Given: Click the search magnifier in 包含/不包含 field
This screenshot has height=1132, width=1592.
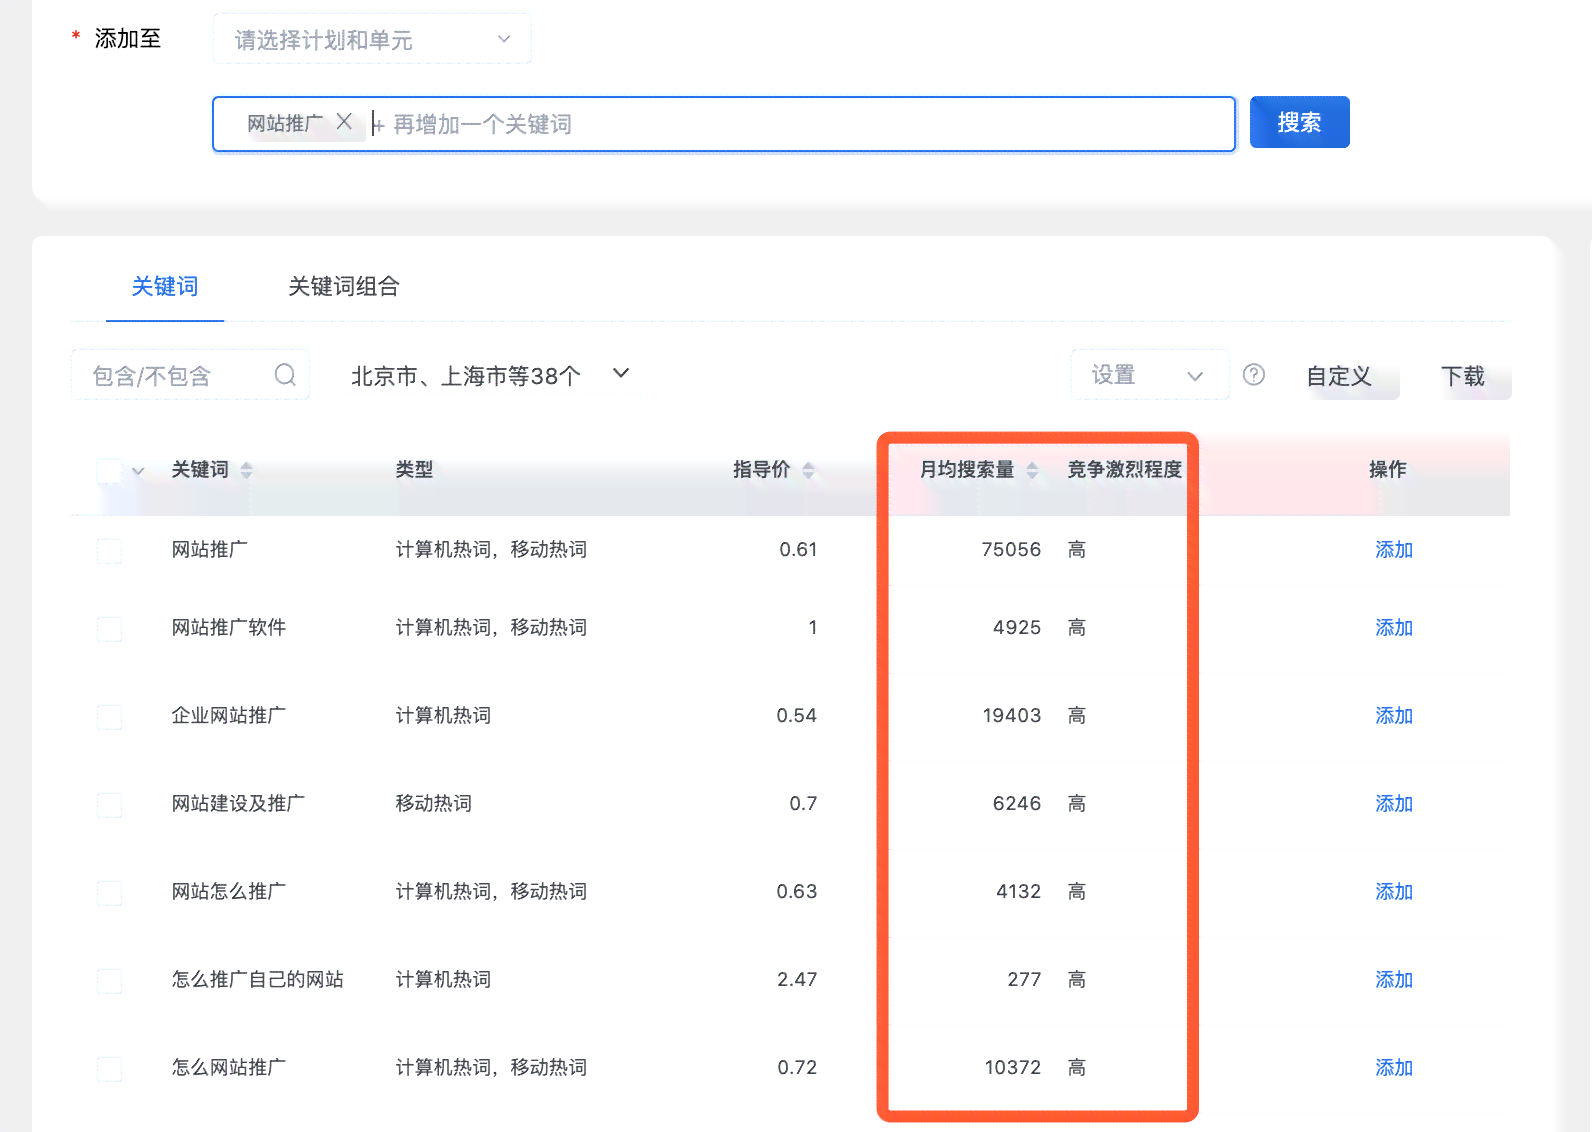Looking at the screenshot, I should point(285,375).
